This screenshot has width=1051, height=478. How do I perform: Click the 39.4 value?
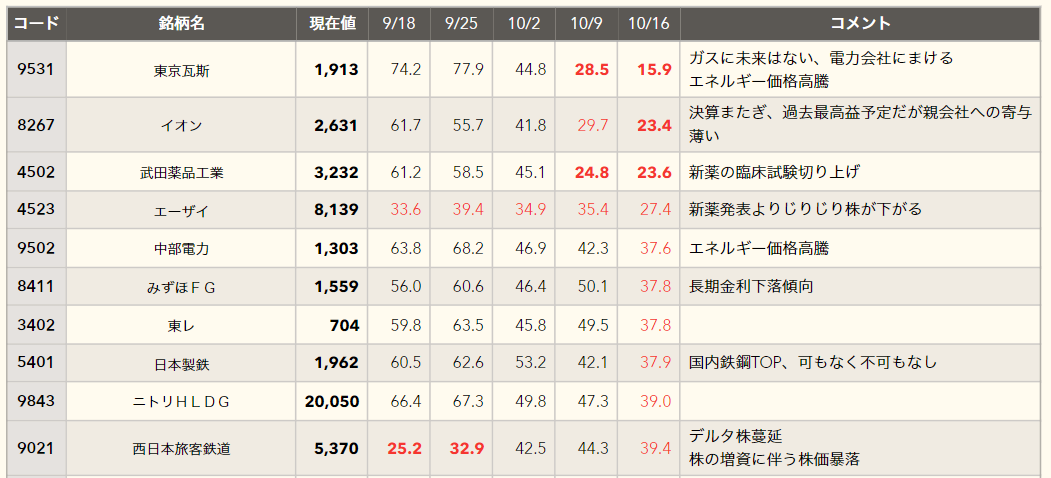[656, 449]
